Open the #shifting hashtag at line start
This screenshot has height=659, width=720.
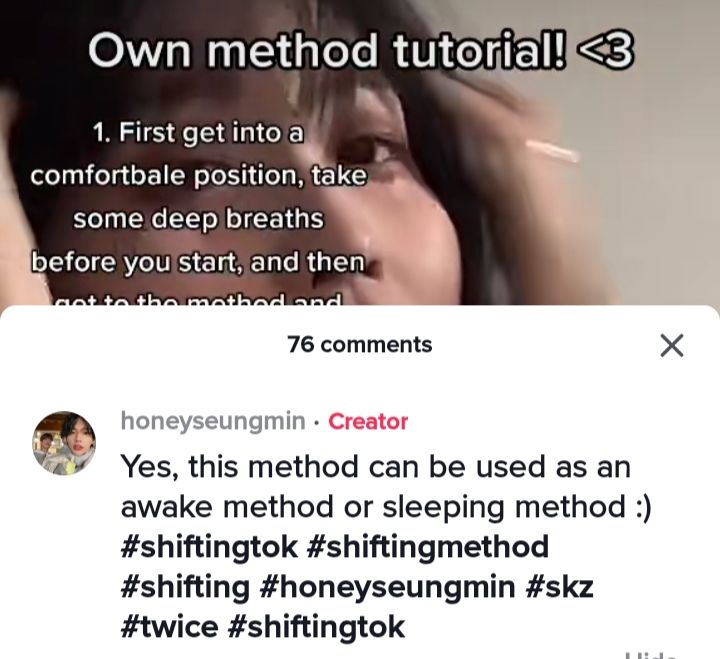point(186,586)
